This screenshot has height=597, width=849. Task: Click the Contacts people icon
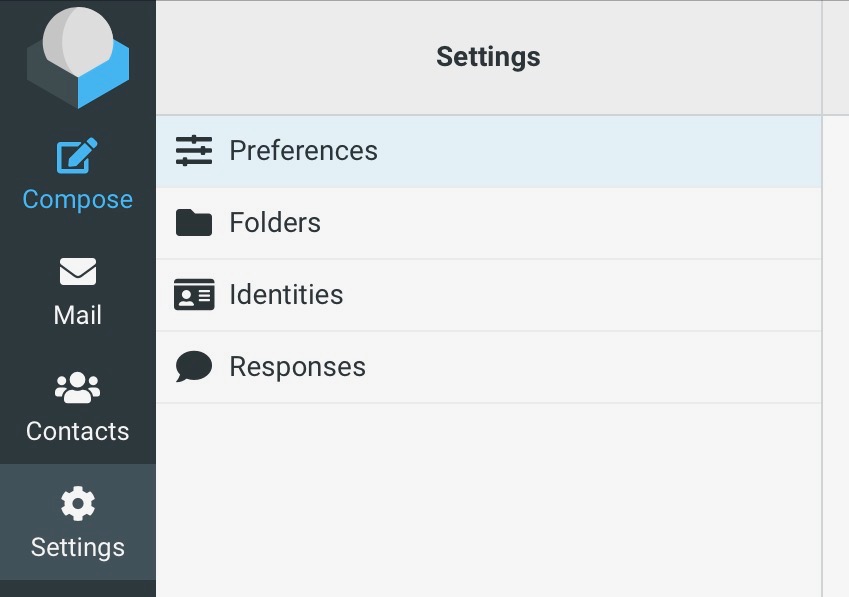[77, 388]
